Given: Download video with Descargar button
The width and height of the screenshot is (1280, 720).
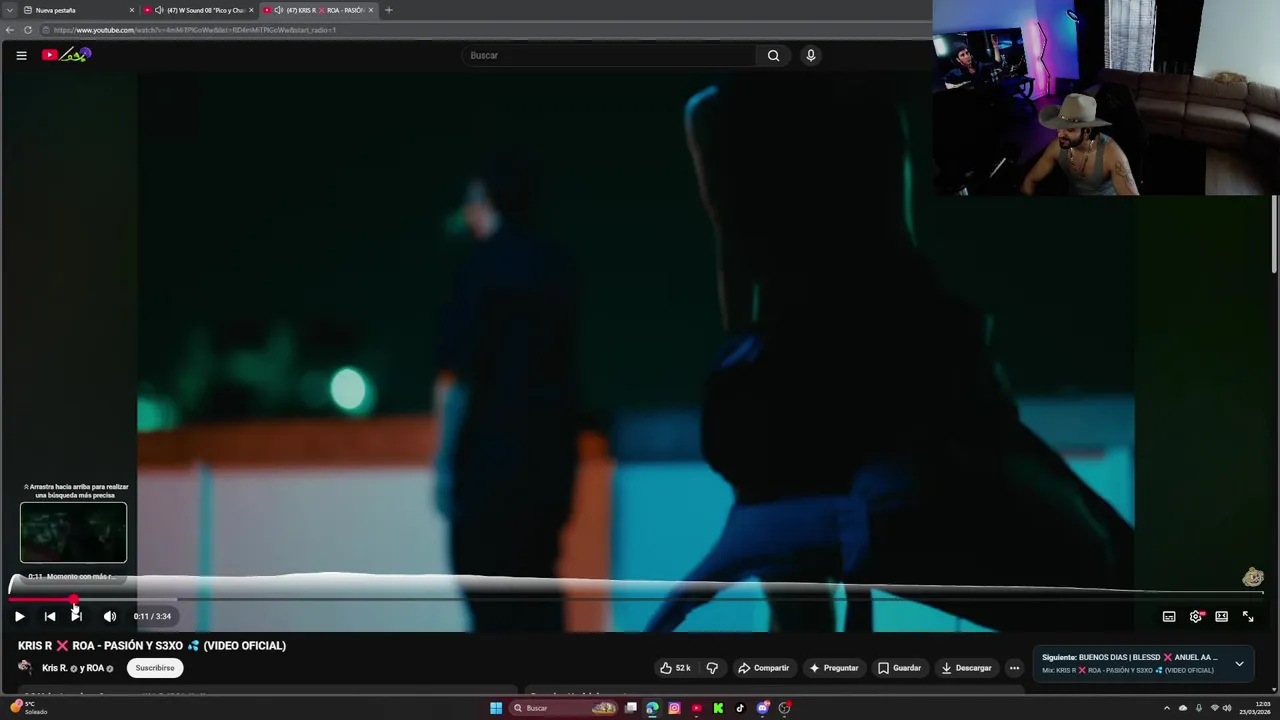Looking at the screenshot, I should pyautogui.click(x=966, y=668).
